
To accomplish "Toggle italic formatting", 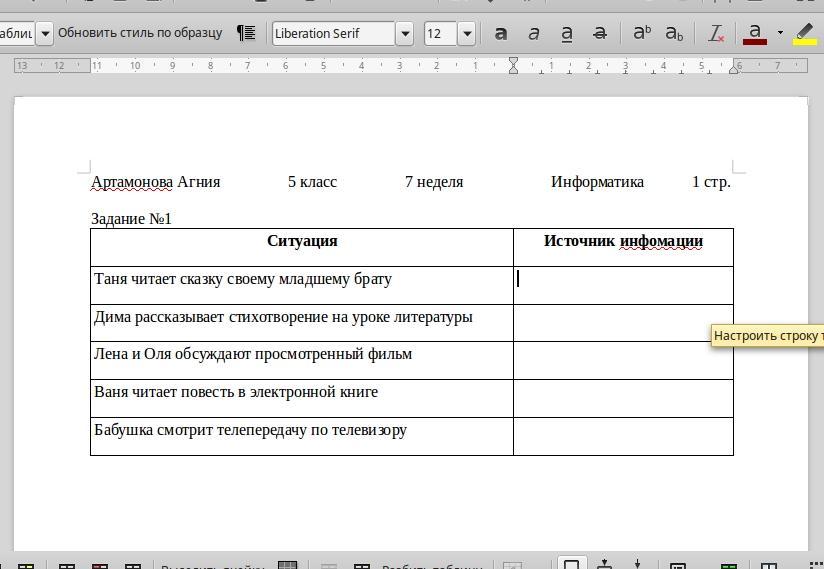I will click(533, 34).
